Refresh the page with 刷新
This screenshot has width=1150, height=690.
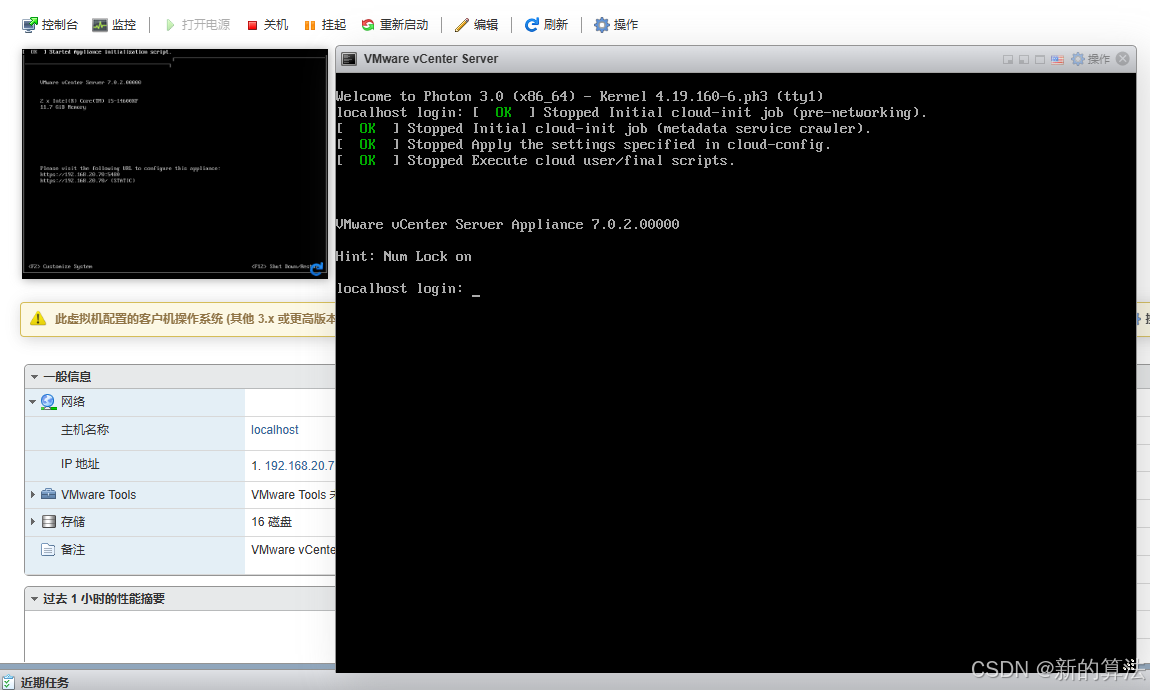click(x=546, y=25)
